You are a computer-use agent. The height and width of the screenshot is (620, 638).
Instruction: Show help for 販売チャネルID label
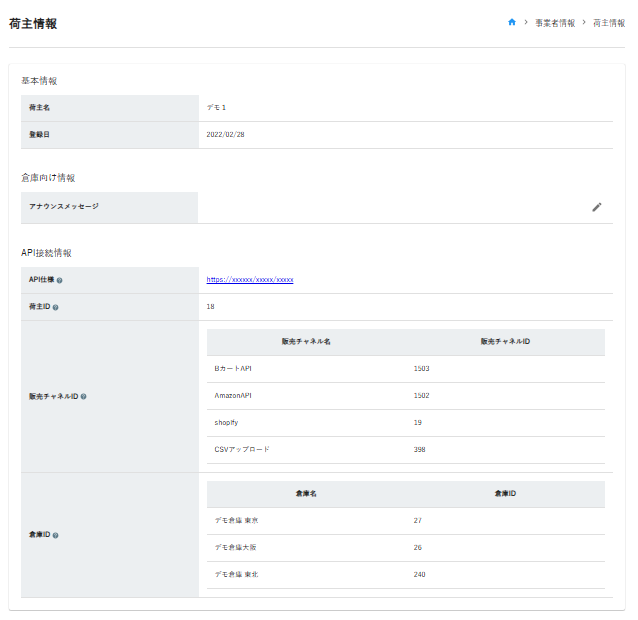pyautogui.click(x=83, y=397)
